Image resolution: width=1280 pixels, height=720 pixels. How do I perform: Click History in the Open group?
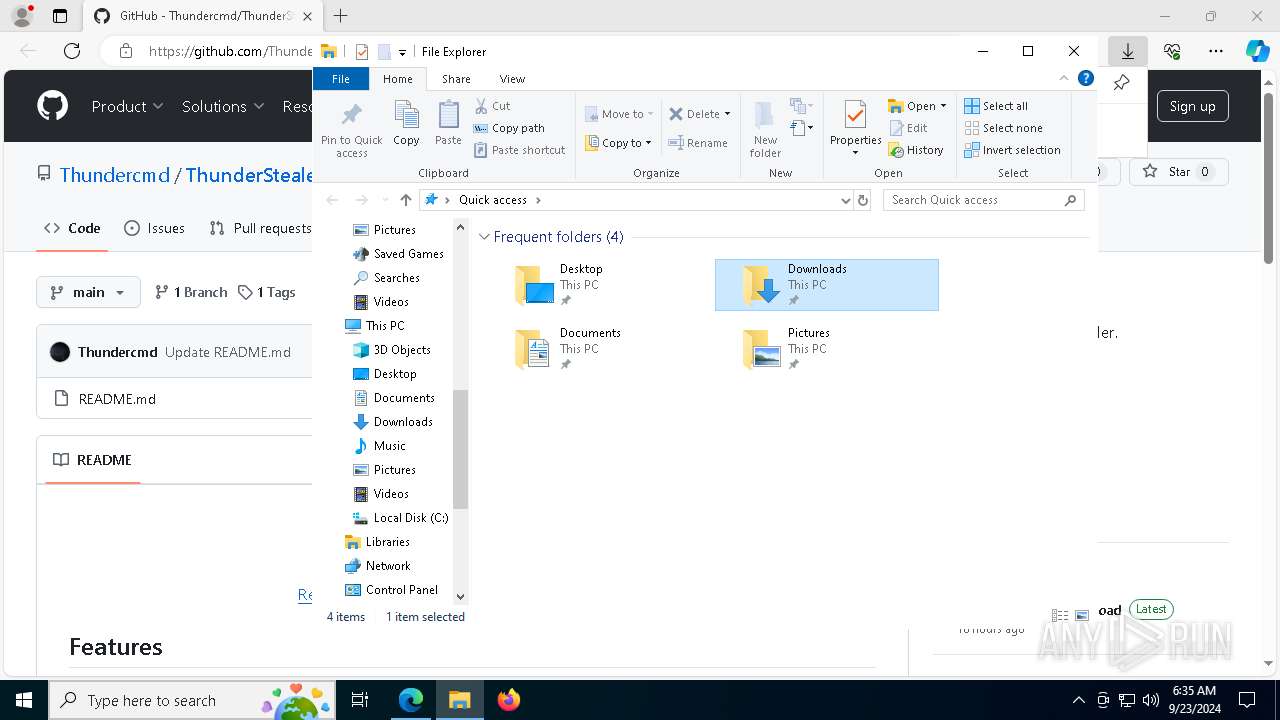coord(916,150)
